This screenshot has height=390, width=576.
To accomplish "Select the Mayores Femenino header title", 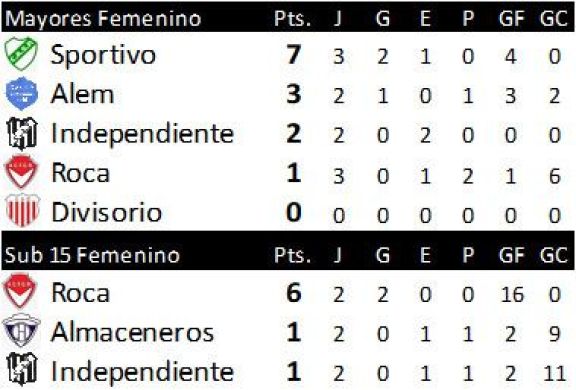I will click(103, 19).
